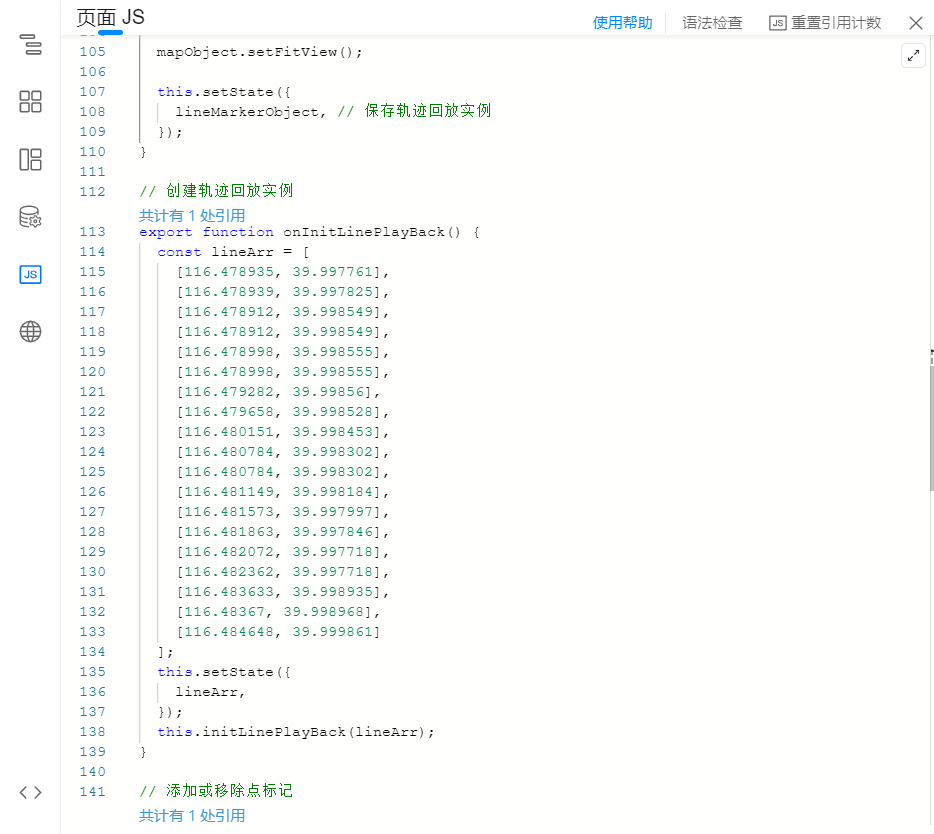
Task: Place cursor on mapObject.setFitView() line
Action: [259, 52]
